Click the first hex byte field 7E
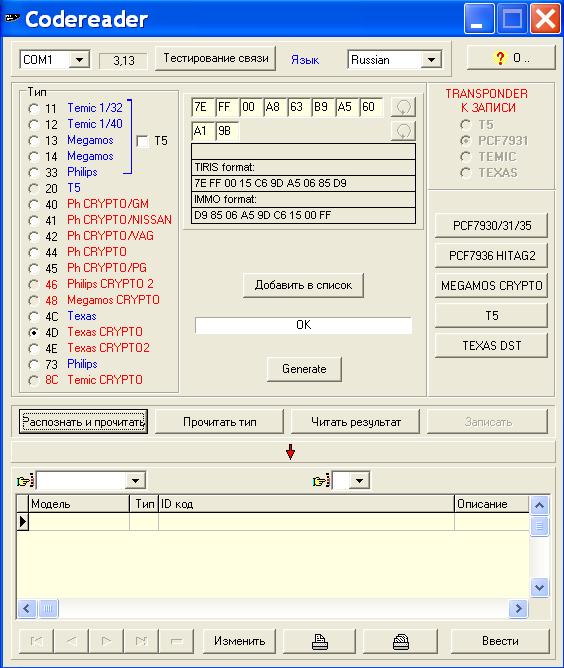The image size is (564, 668). 203,107
